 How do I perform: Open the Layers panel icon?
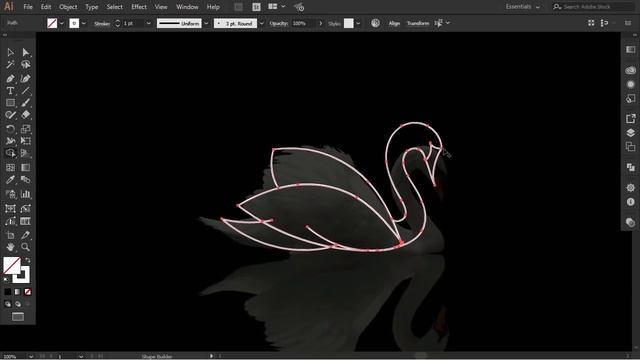(631, 133)
